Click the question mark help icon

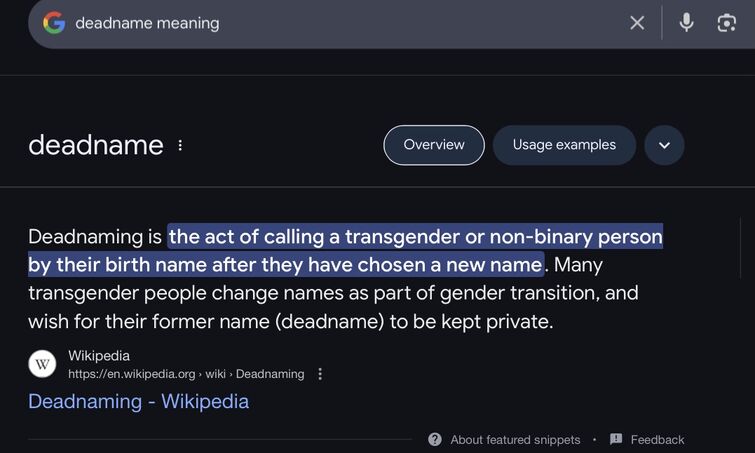[x=435, y=439]
